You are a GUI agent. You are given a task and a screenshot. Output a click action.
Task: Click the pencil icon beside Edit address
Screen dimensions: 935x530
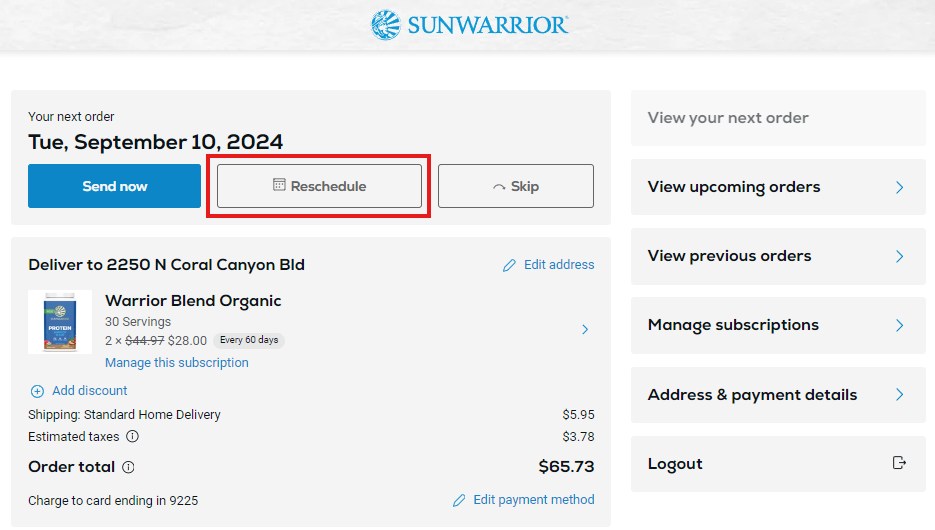click(509, 265)
